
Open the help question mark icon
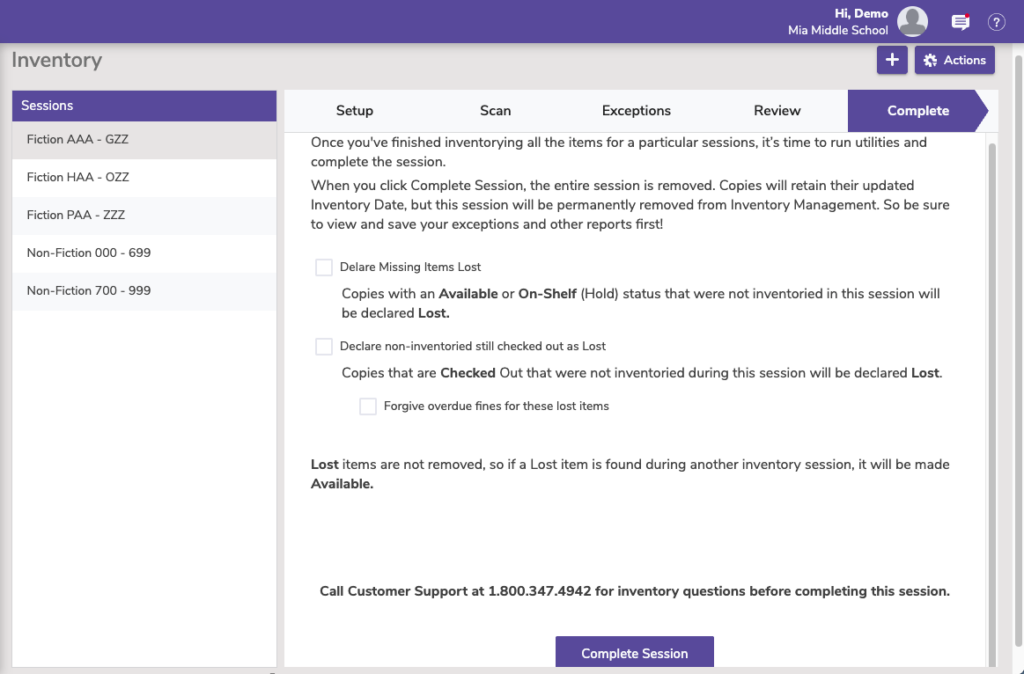click(996, 22)
